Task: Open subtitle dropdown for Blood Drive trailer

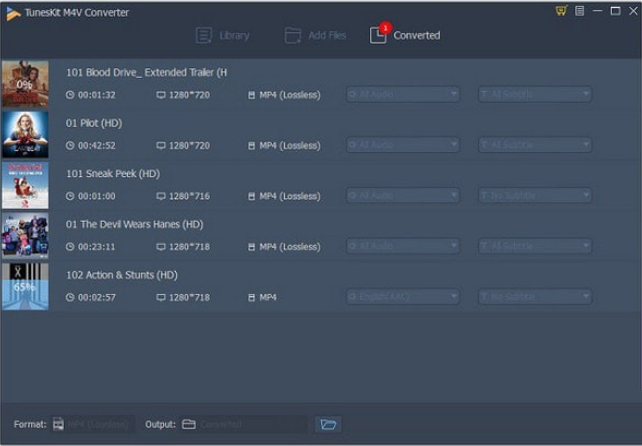Action: tap(535, 95)
